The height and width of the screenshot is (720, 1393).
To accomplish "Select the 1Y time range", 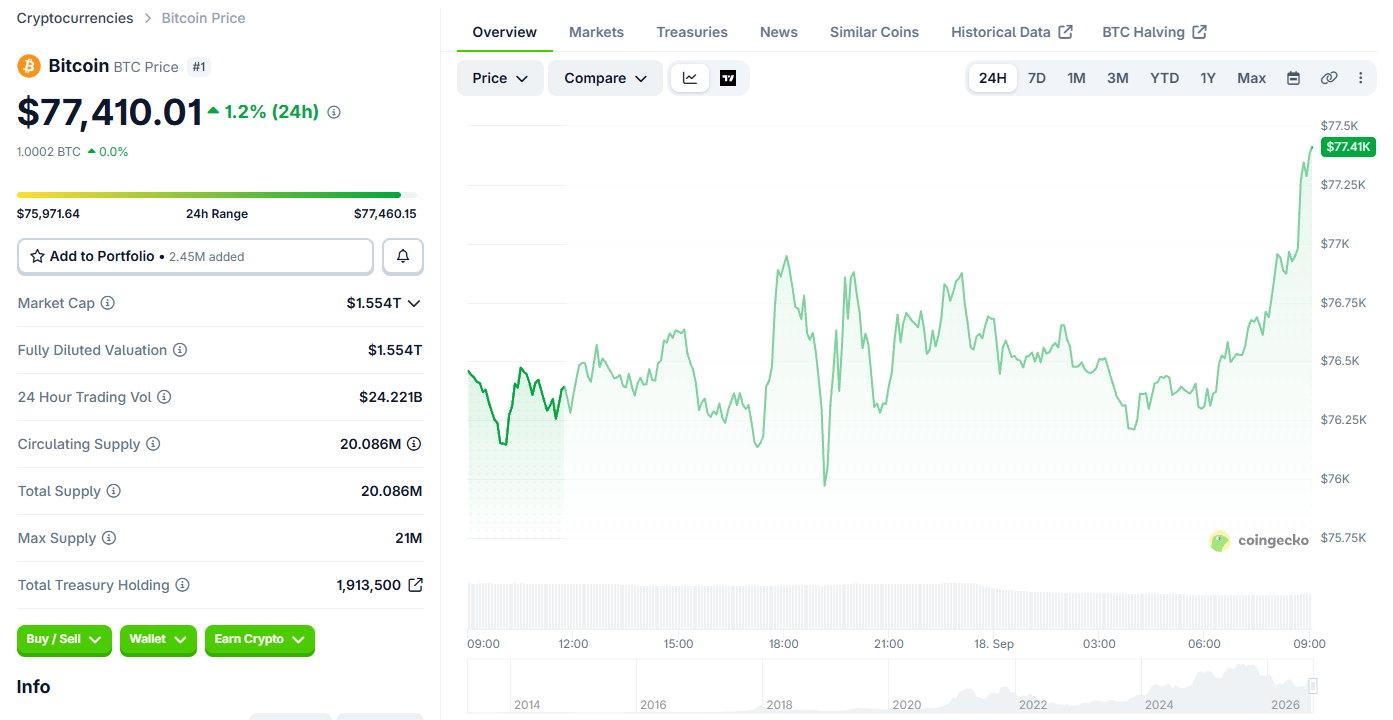I will tap(1208, 78).
